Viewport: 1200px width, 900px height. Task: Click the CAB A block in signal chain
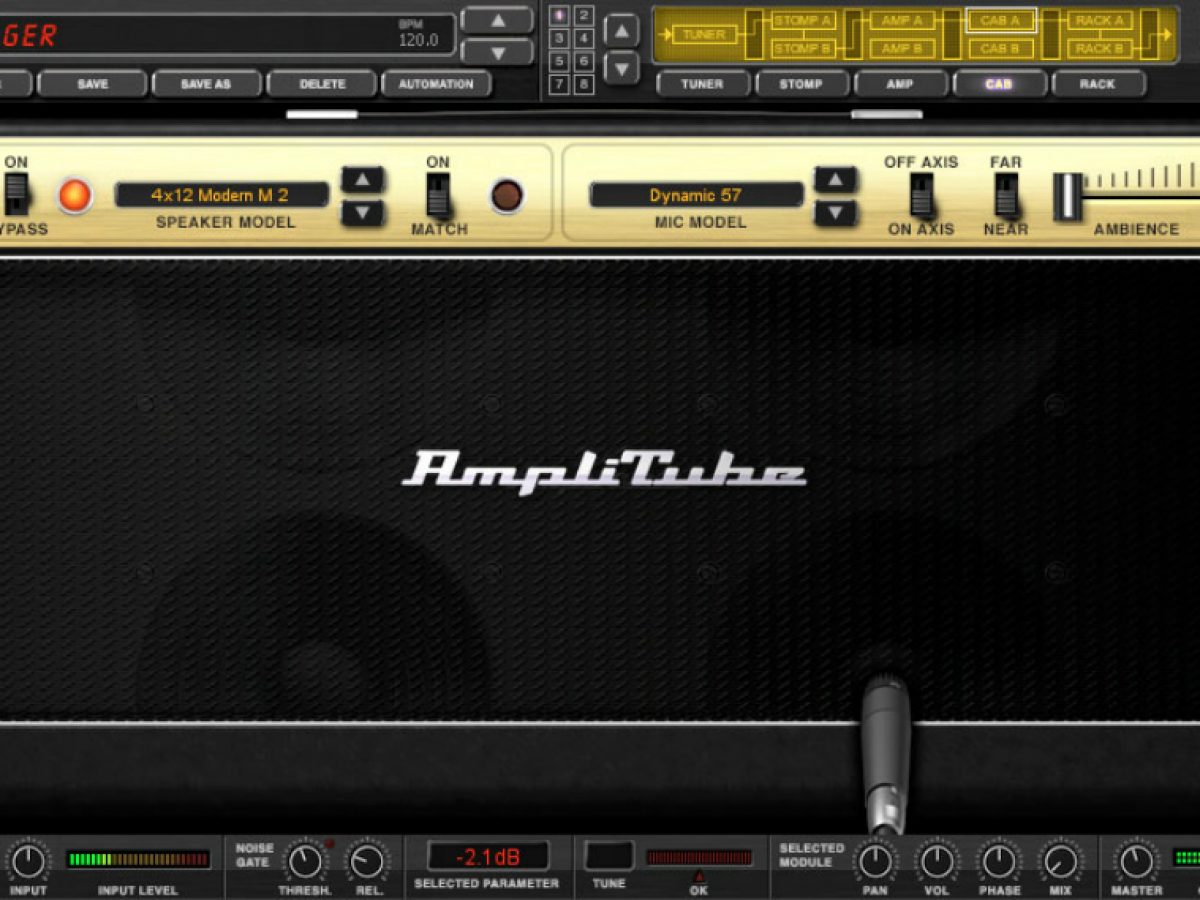click(x=1000, y=21)
